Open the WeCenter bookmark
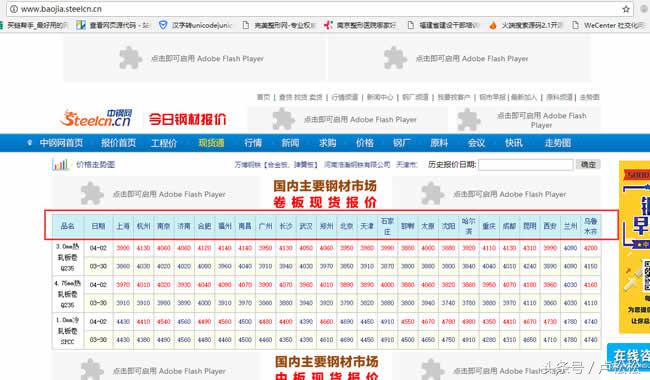 pos(609,25)
